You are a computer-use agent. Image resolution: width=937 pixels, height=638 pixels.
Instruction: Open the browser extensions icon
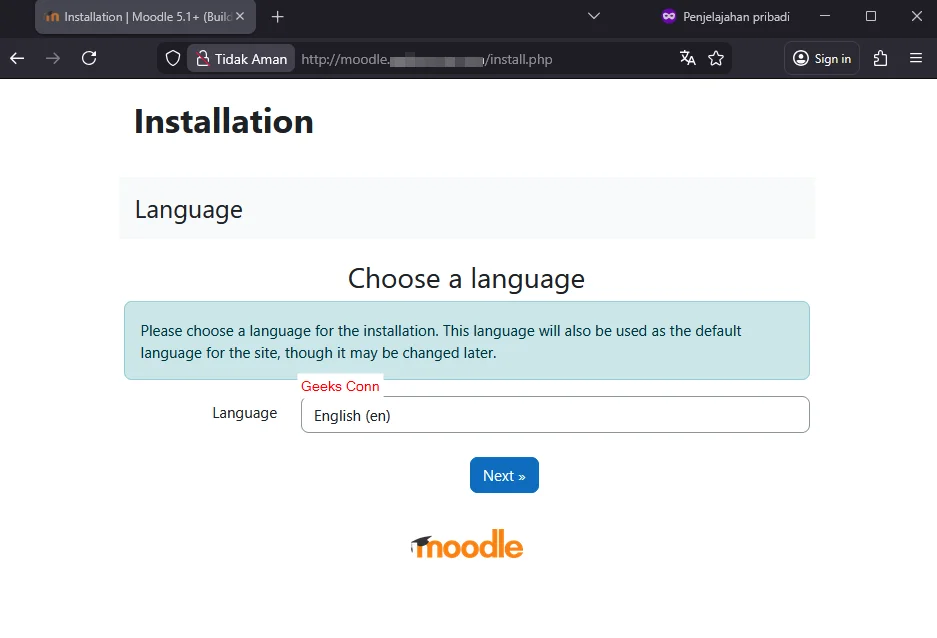[x=880, y=58]
